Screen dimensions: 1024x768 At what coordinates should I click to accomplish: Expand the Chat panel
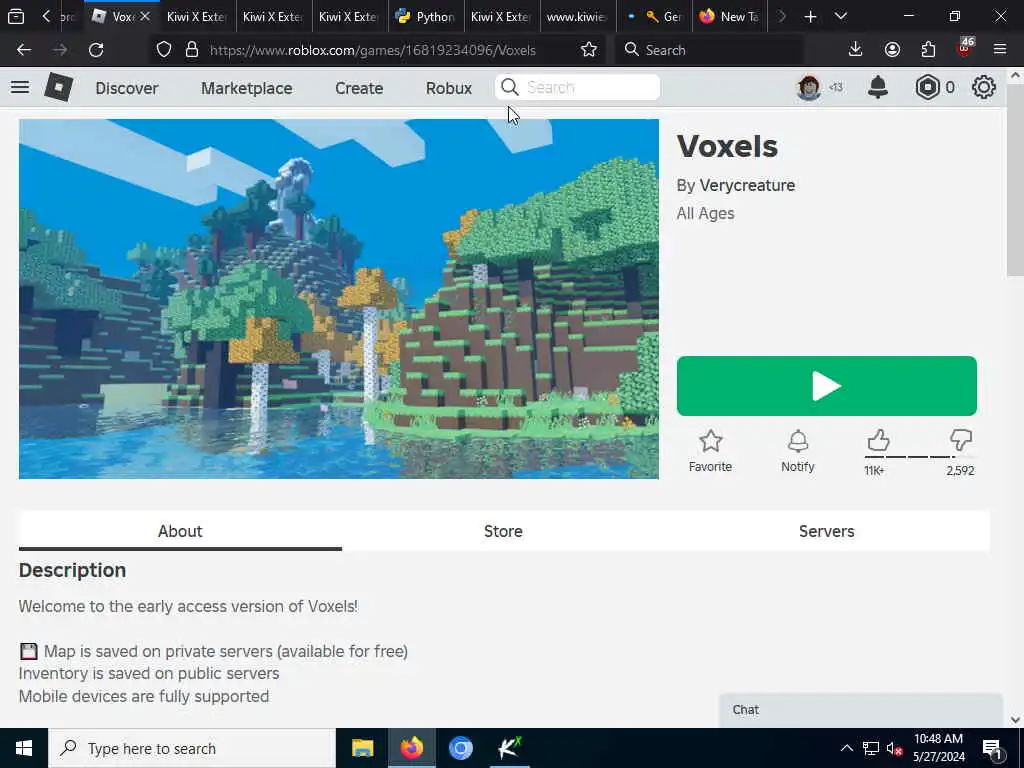861,710
